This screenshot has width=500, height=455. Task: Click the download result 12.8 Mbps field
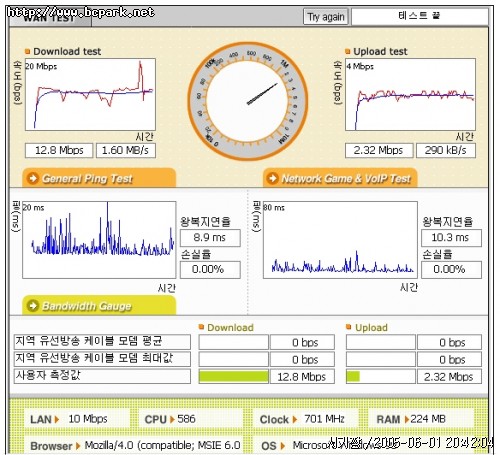59,150
